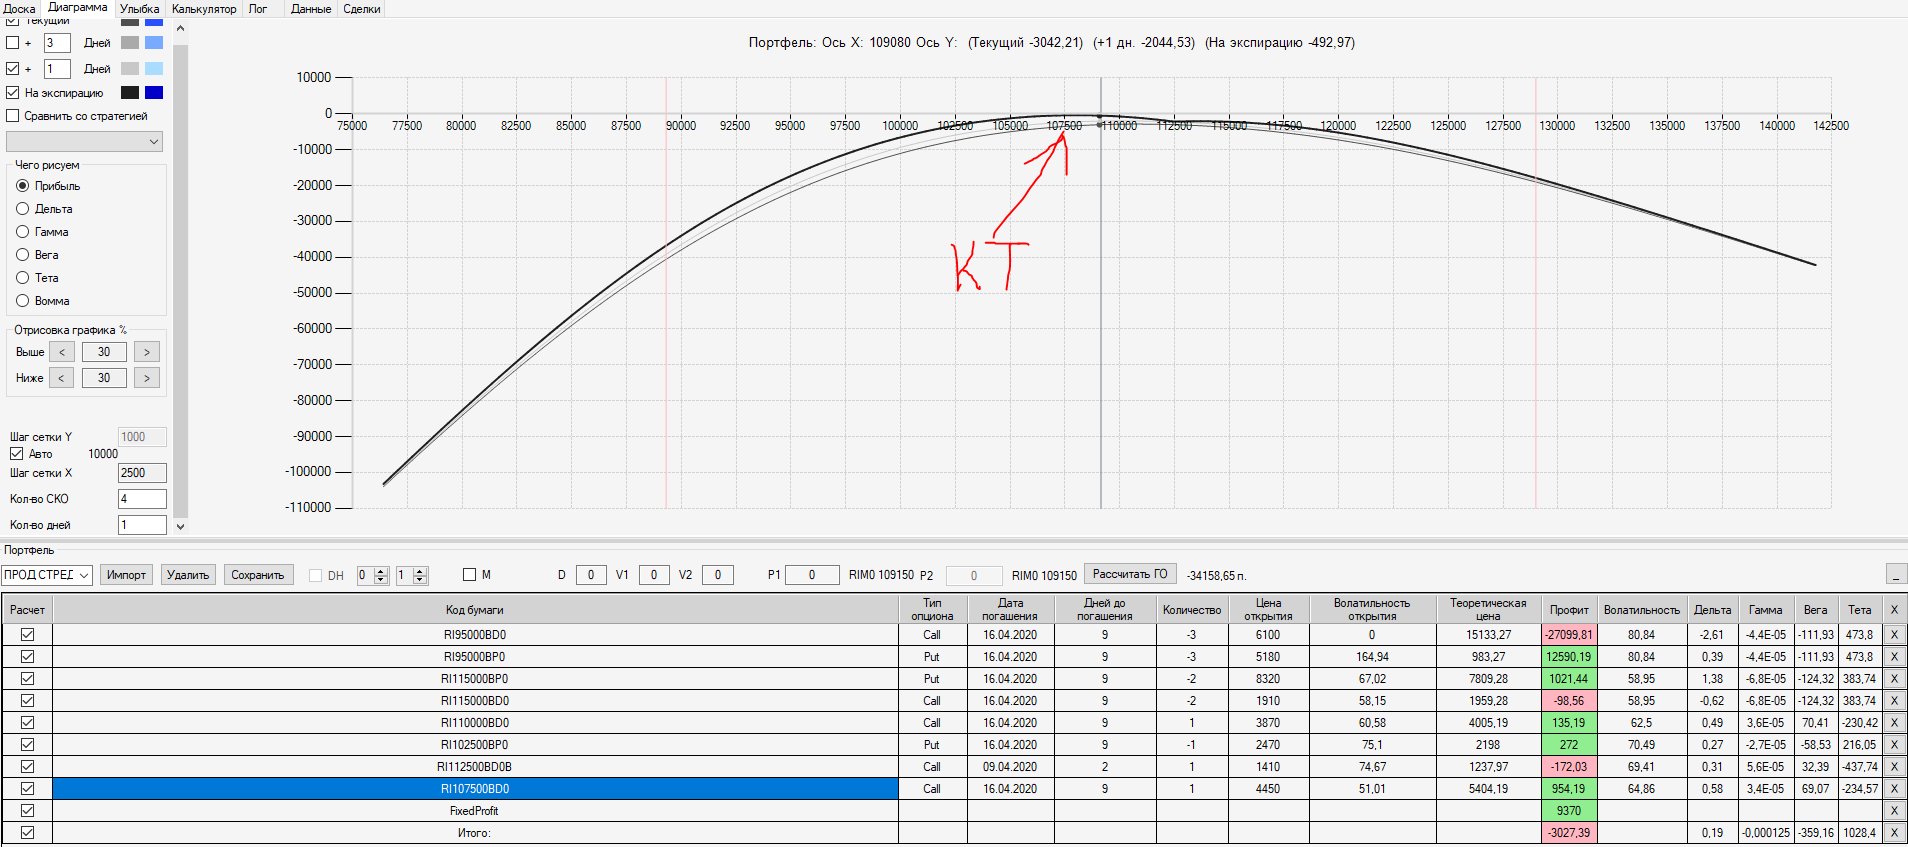Select the RI107500BD0 security code cell

coord(475,789)
